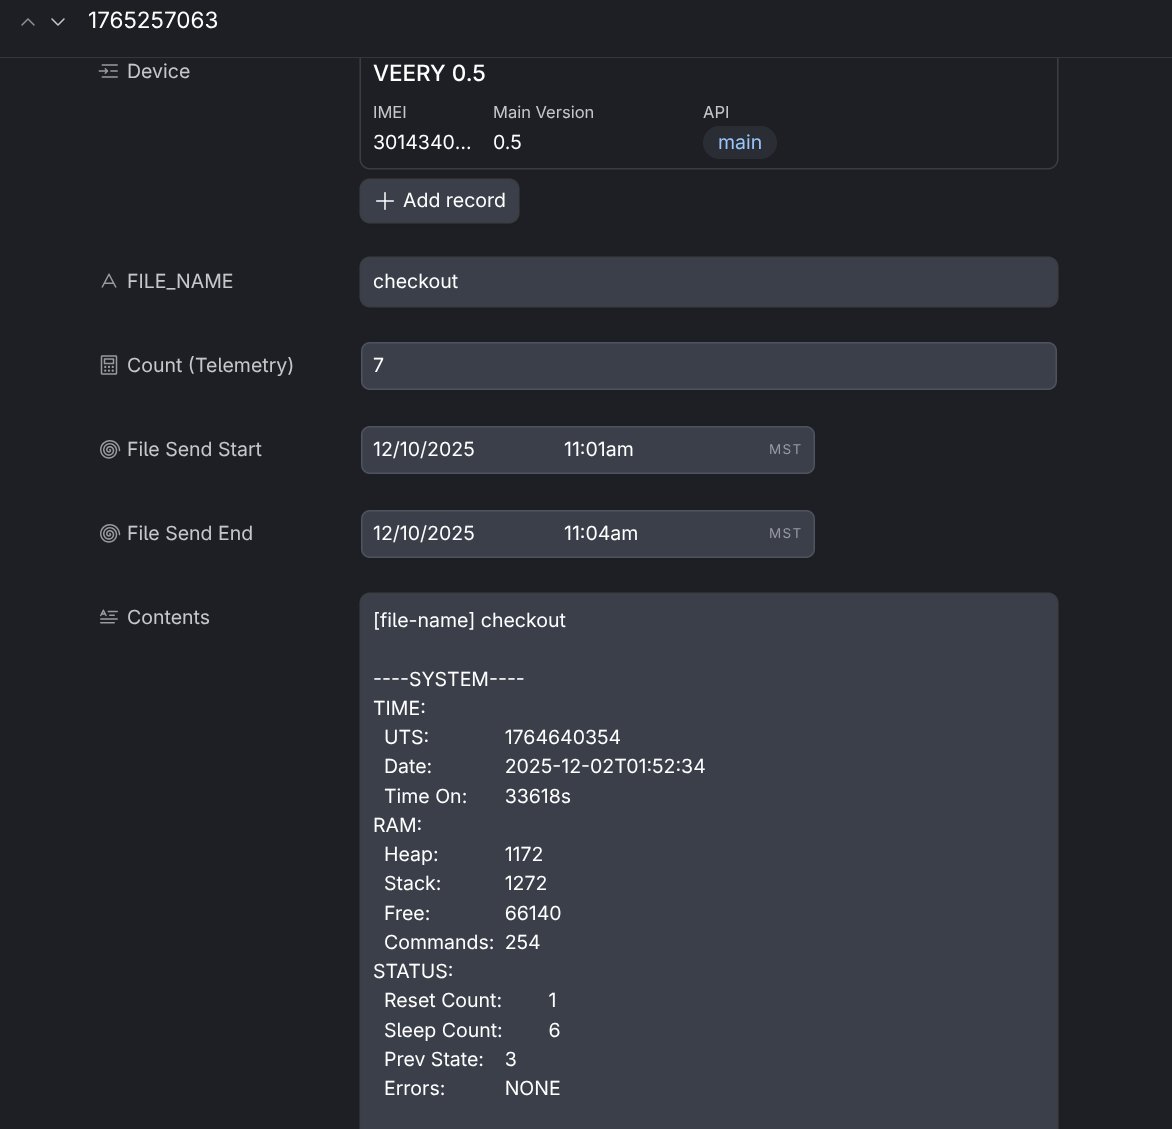Click the Contents long-text field icon
The width and height of the screenshot is (1172, 1129).
[x=109, y=617]
